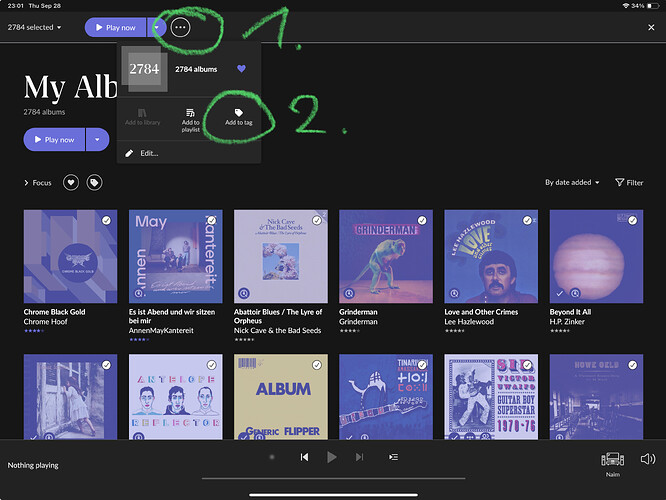
Task: Choose Add to library
Action: pos(143,117)
